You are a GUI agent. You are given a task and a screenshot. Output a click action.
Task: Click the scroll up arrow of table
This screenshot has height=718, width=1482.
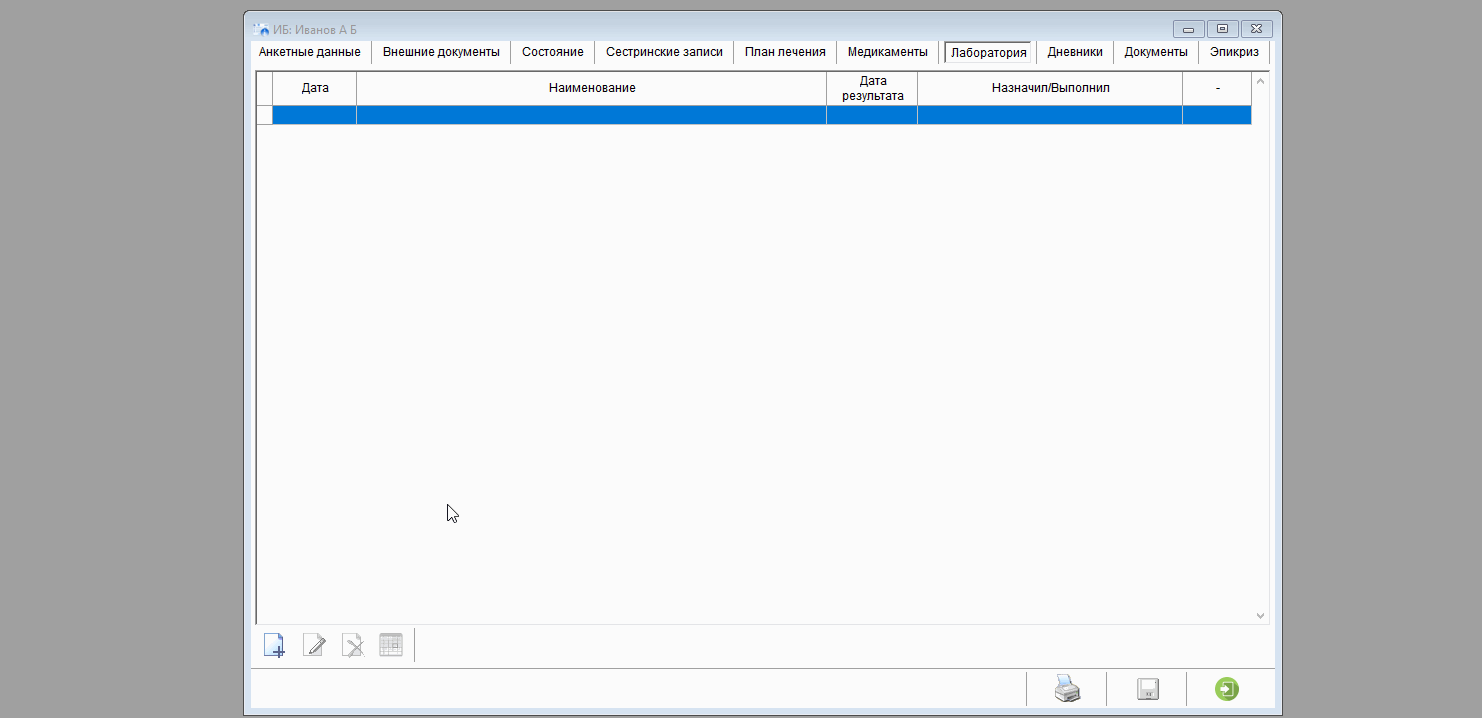point(1260,81)
